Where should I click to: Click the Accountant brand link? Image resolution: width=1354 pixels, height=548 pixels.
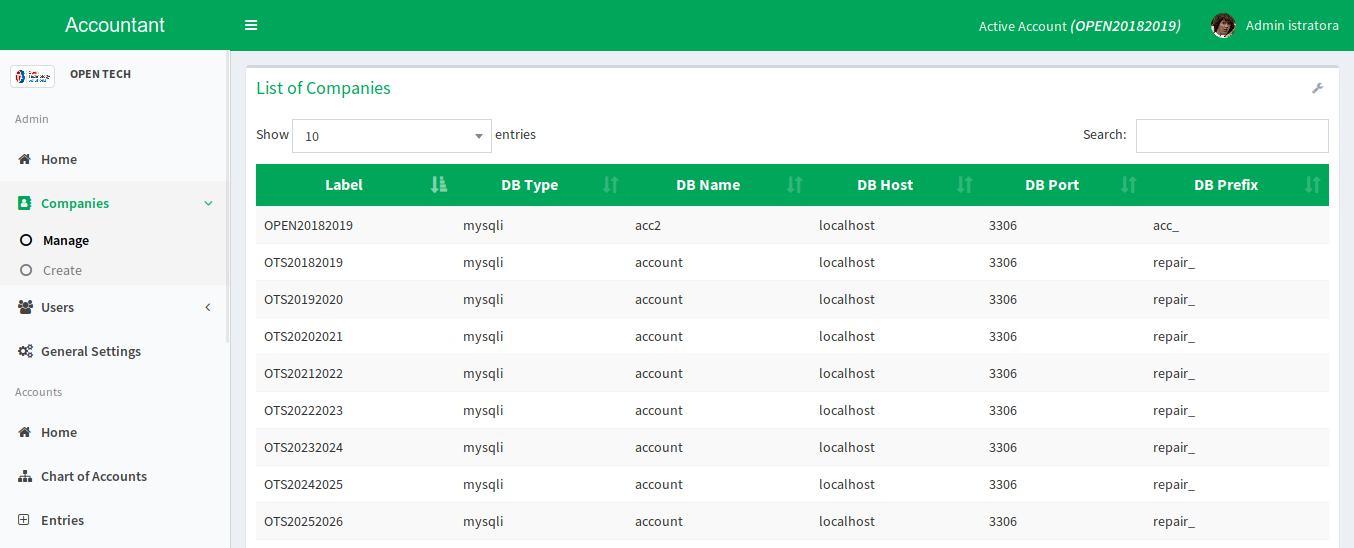(x=115, y=25)
